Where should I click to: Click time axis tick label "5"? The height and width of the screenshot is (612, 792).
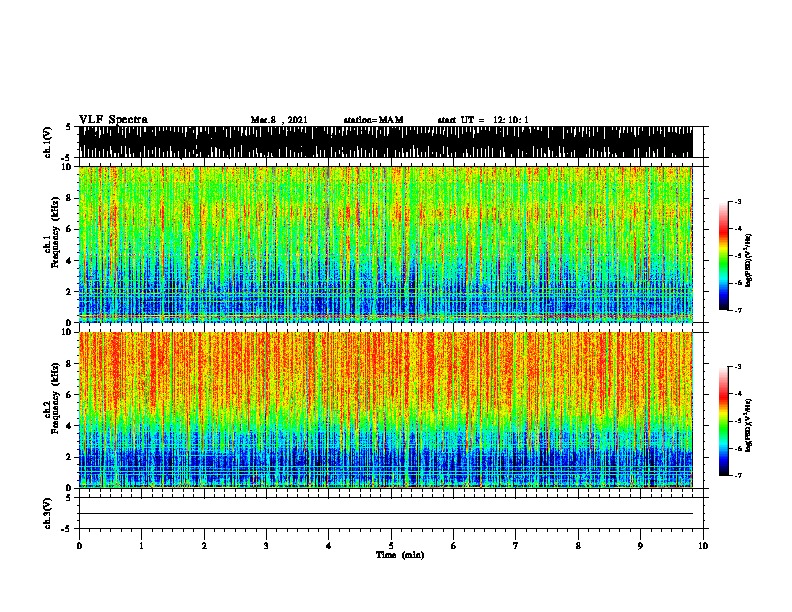point(391,546)
